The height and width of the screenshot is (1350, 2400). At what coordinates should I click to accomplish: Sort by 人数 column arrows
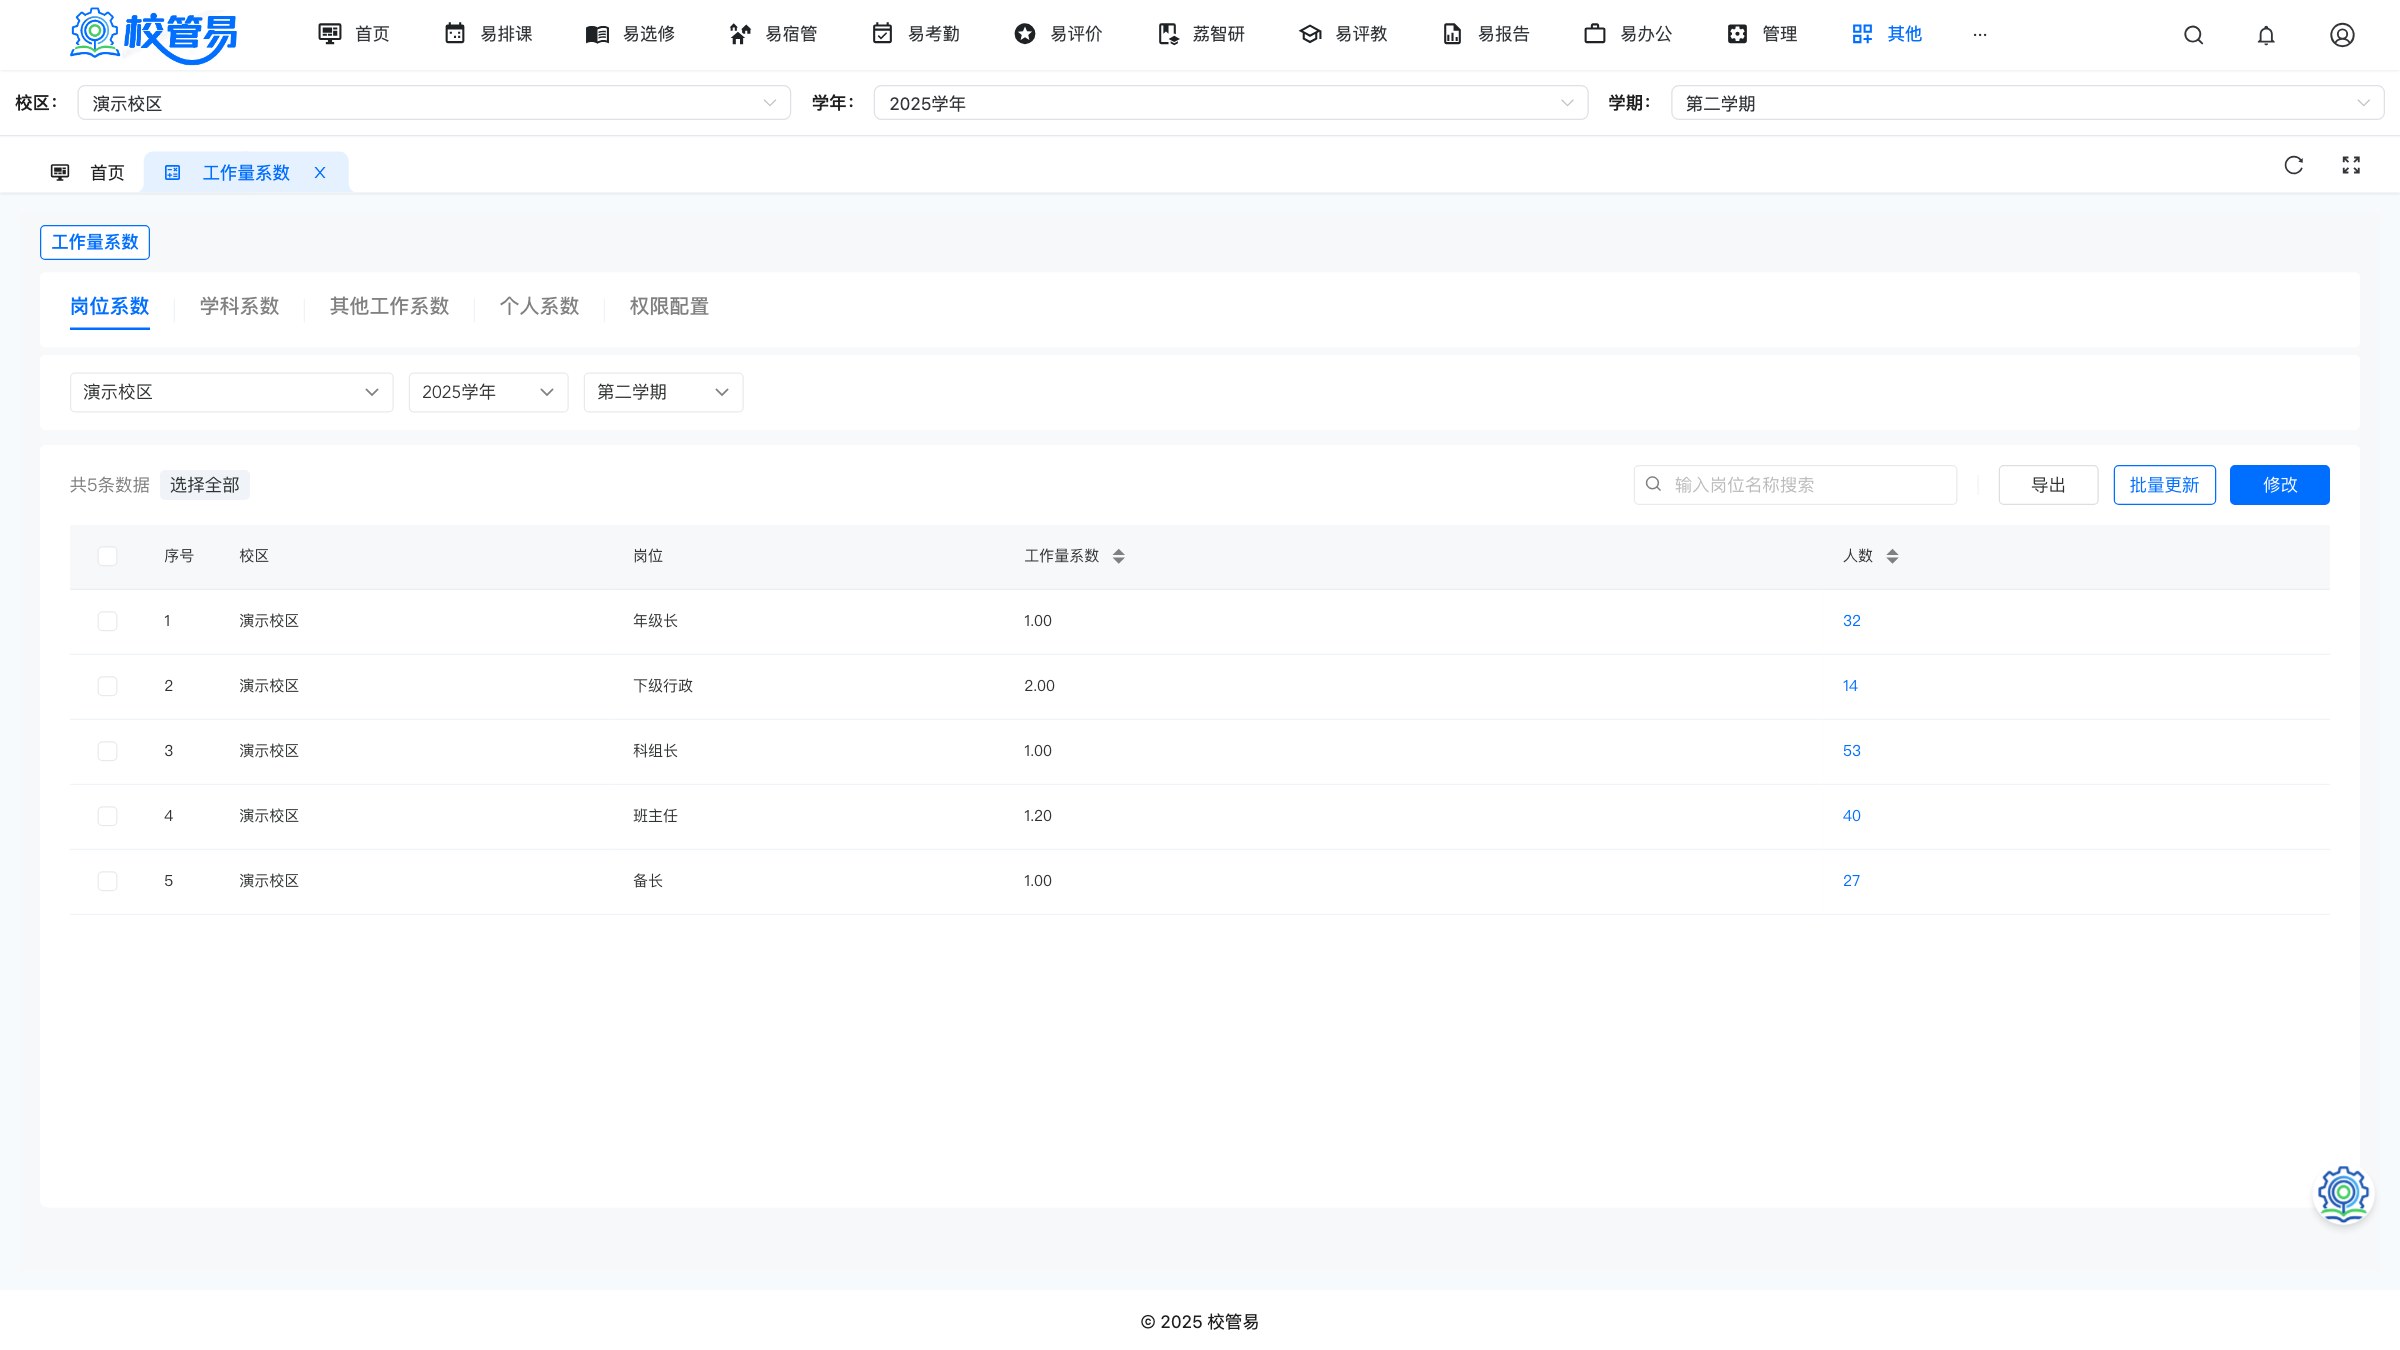coord(1892,556)
